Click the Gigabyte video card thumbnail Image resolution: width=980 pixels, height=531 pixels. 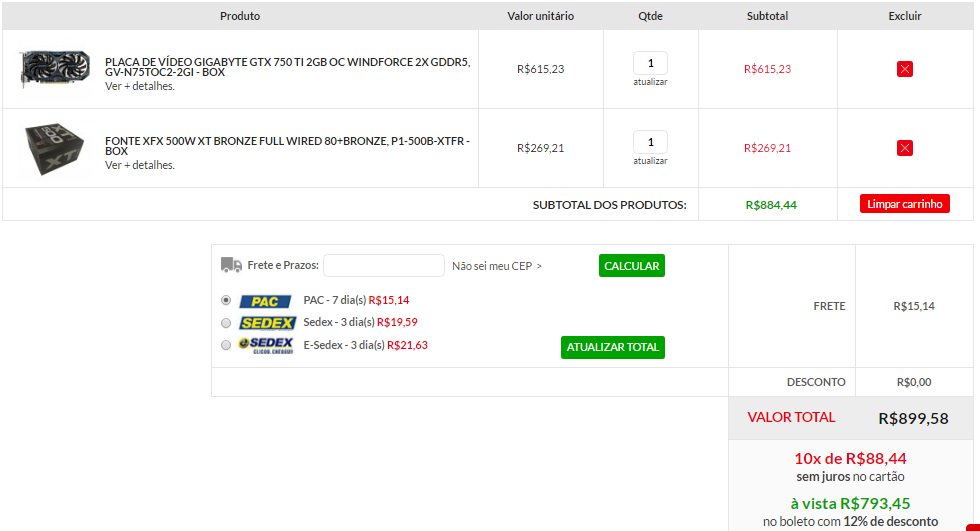pyautogui.click(x=55, y=69)
